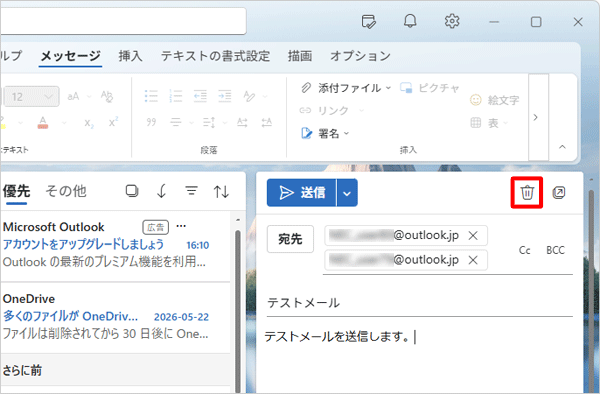The height and width of the screenshot is (394, 600).
Task: Open the message filter icon
Action: point(191,190)
